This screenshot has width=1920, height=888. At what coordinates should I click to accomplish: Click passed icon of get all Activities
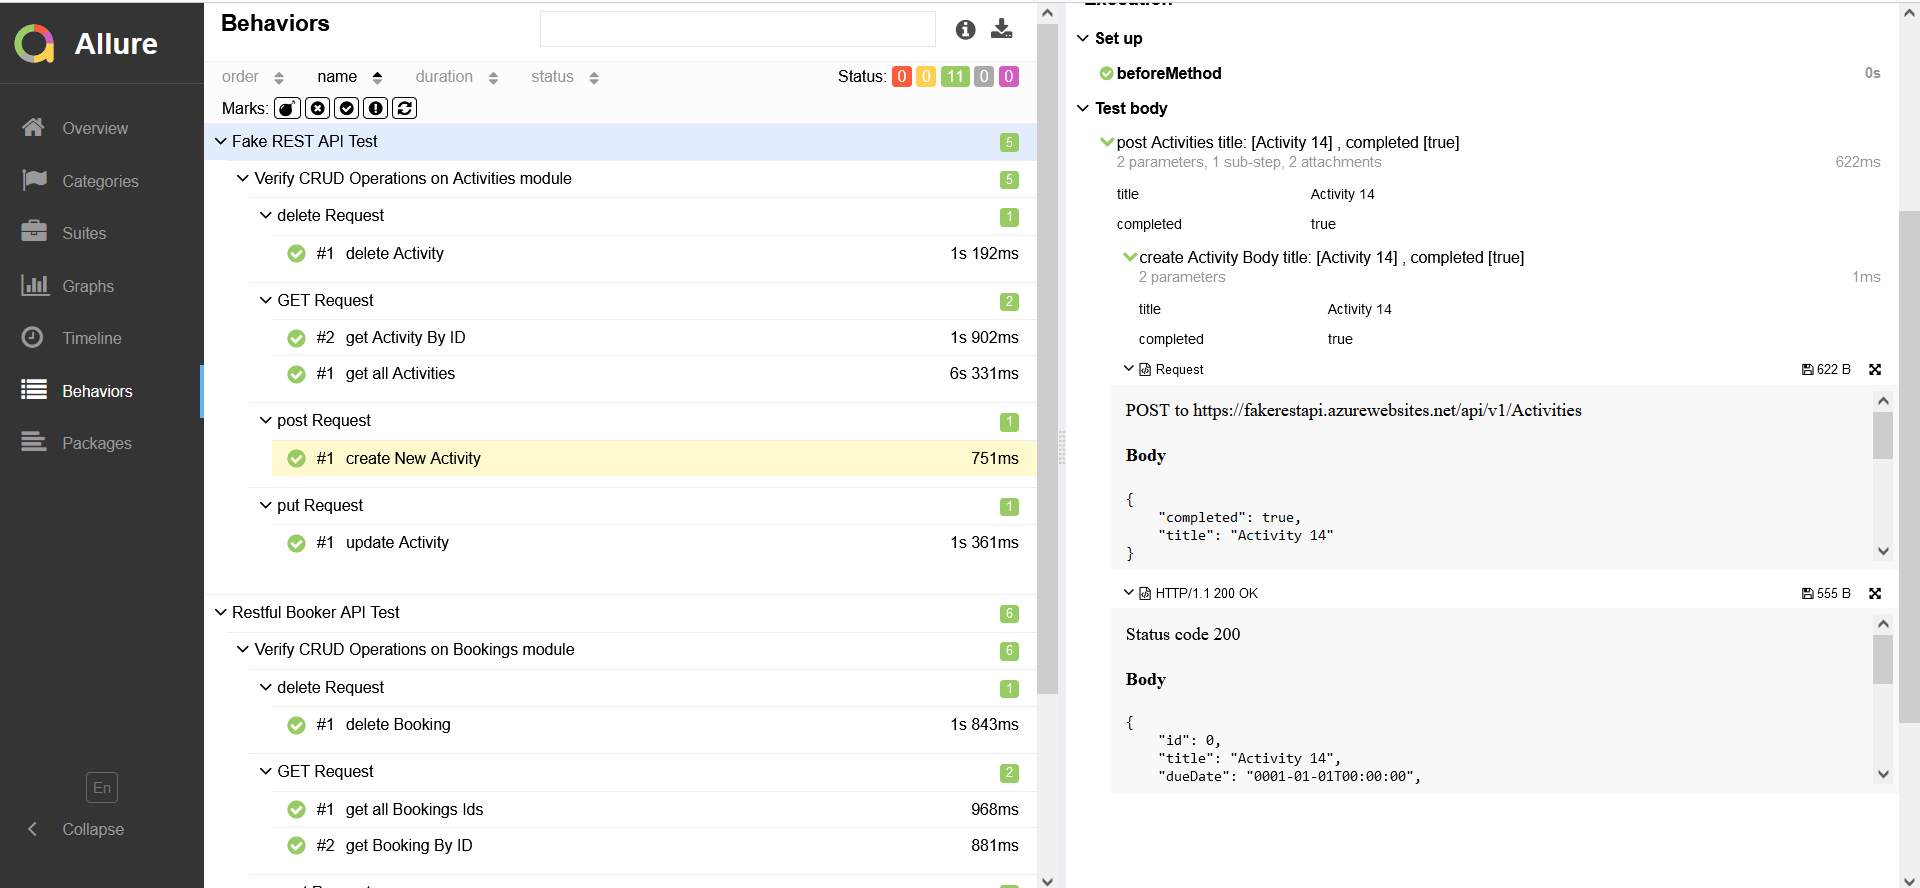click(296, 374)
